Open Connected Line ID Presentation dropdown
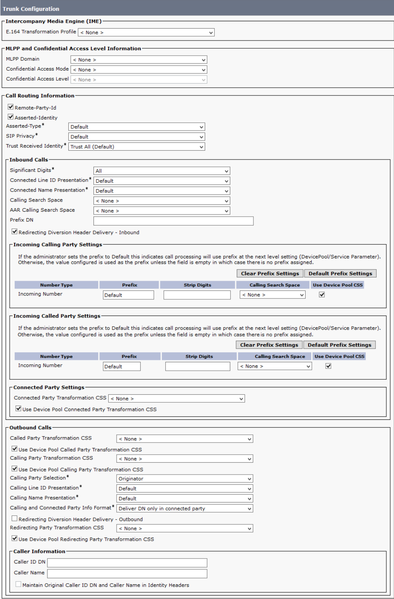The width and height of the screenshot is (394, 599). 162,181
